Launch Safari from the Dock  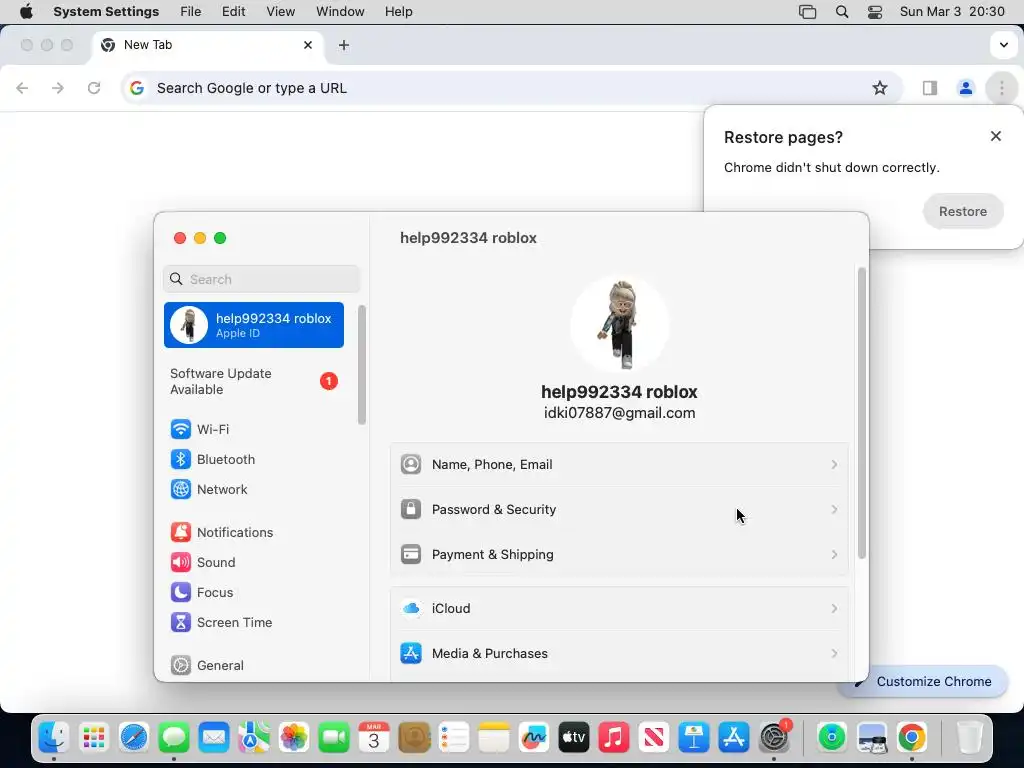pos(134,738)
